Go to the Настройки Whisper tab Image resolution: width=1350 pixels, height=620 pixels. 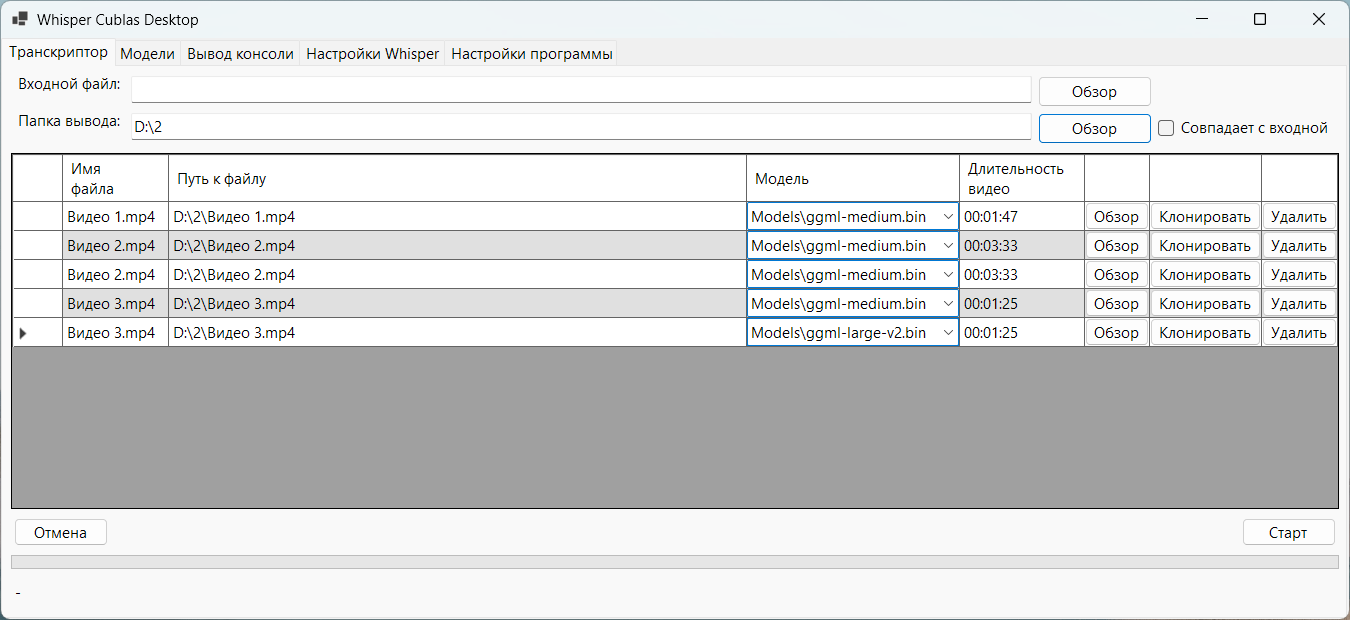372,54
